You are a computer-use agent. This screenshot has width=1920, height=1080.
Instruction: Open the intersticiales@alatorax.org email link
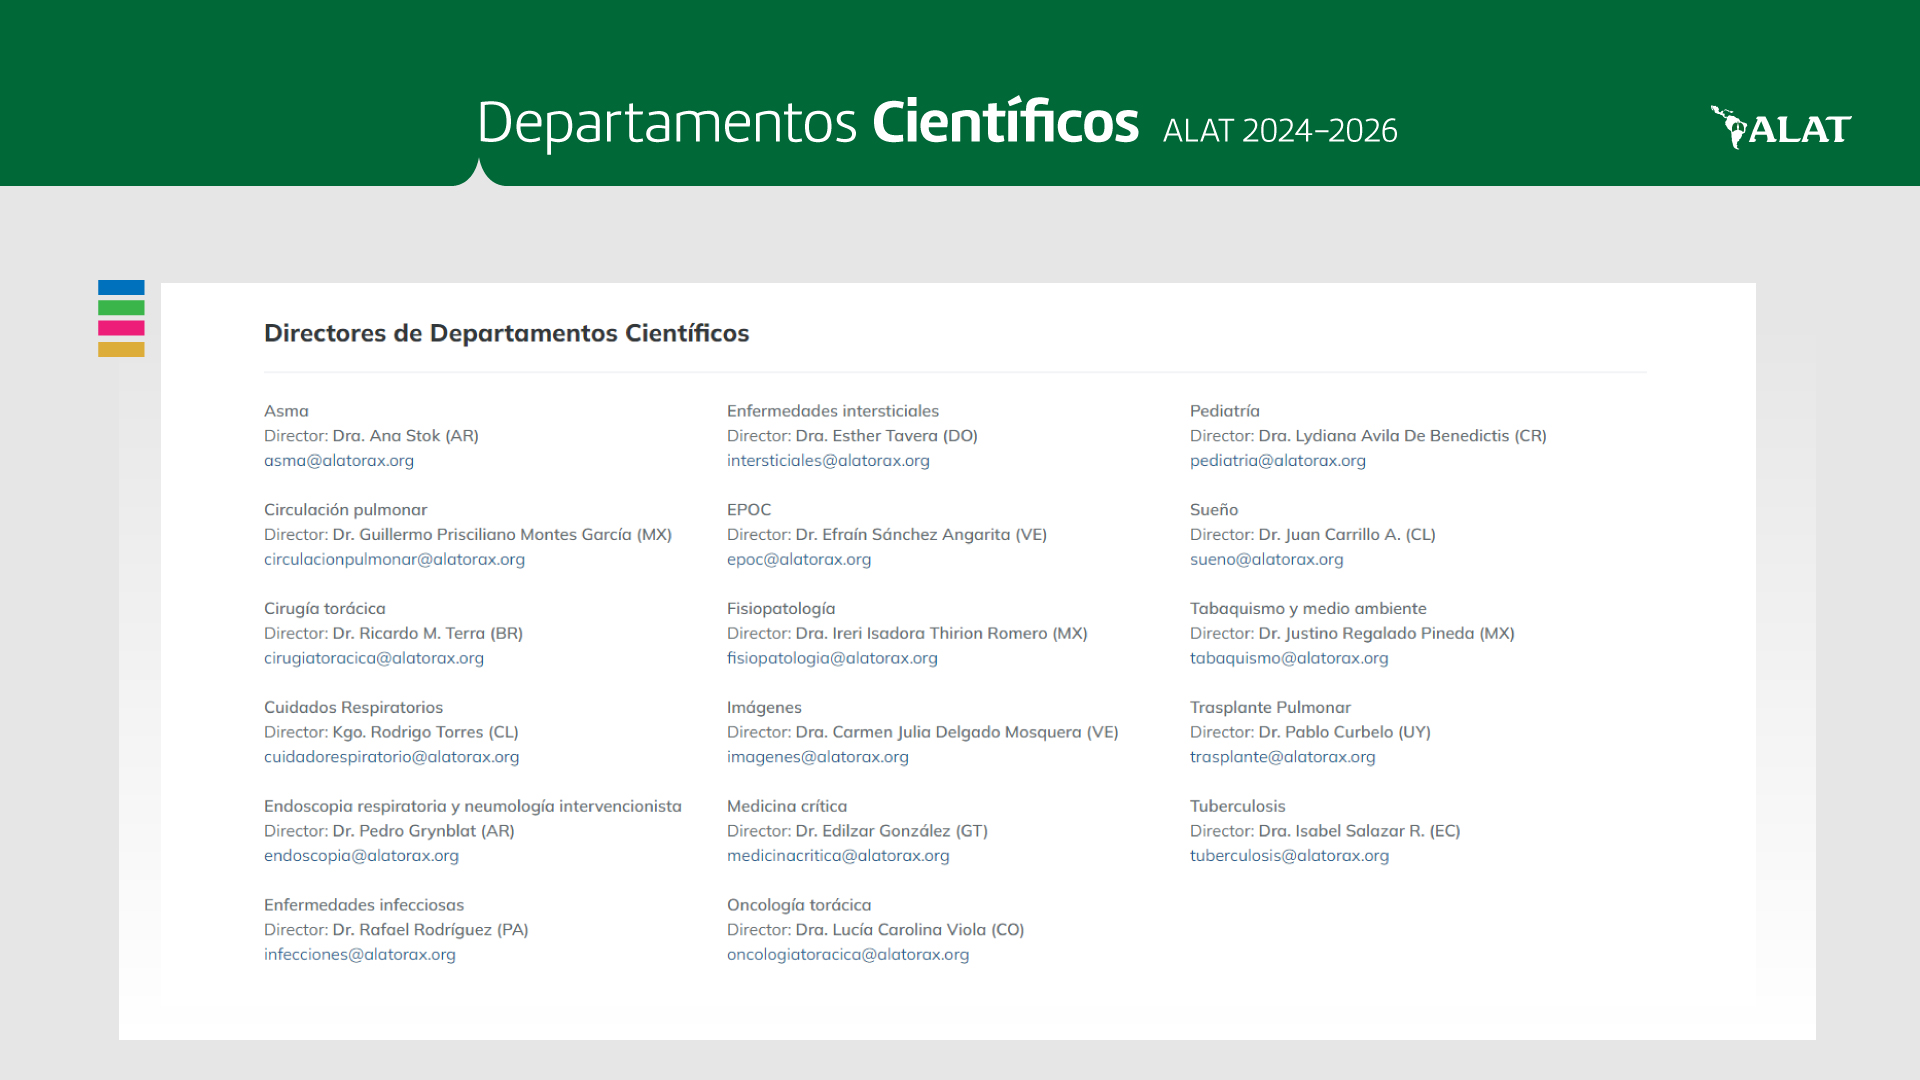(827, 461)
